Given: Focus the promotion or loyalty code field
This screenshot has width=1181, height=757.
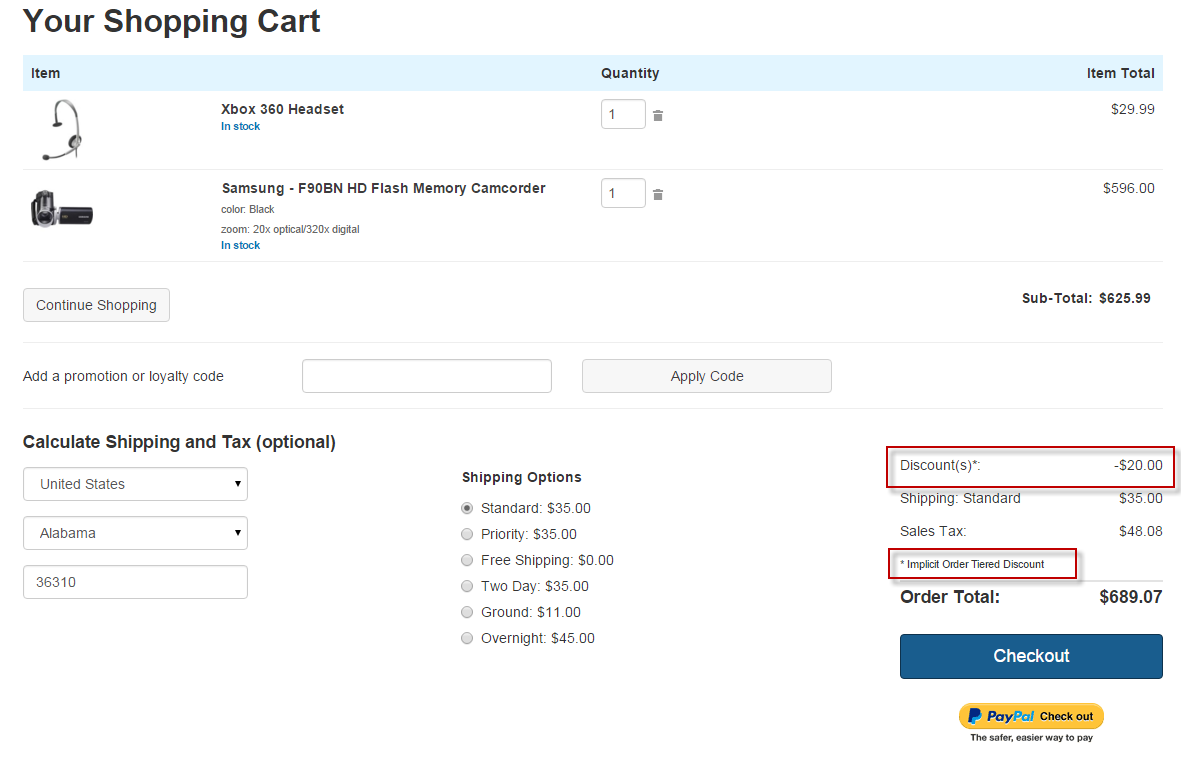Looking at the screenshot, I should (427, 376).
